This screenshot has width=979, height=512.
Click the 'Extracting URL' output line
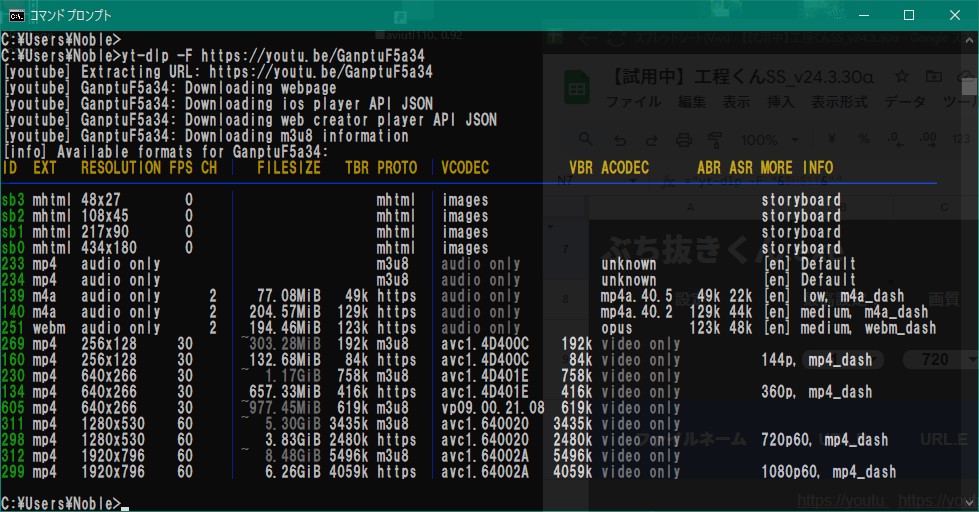pyautogui.click(x=218, y=72)
